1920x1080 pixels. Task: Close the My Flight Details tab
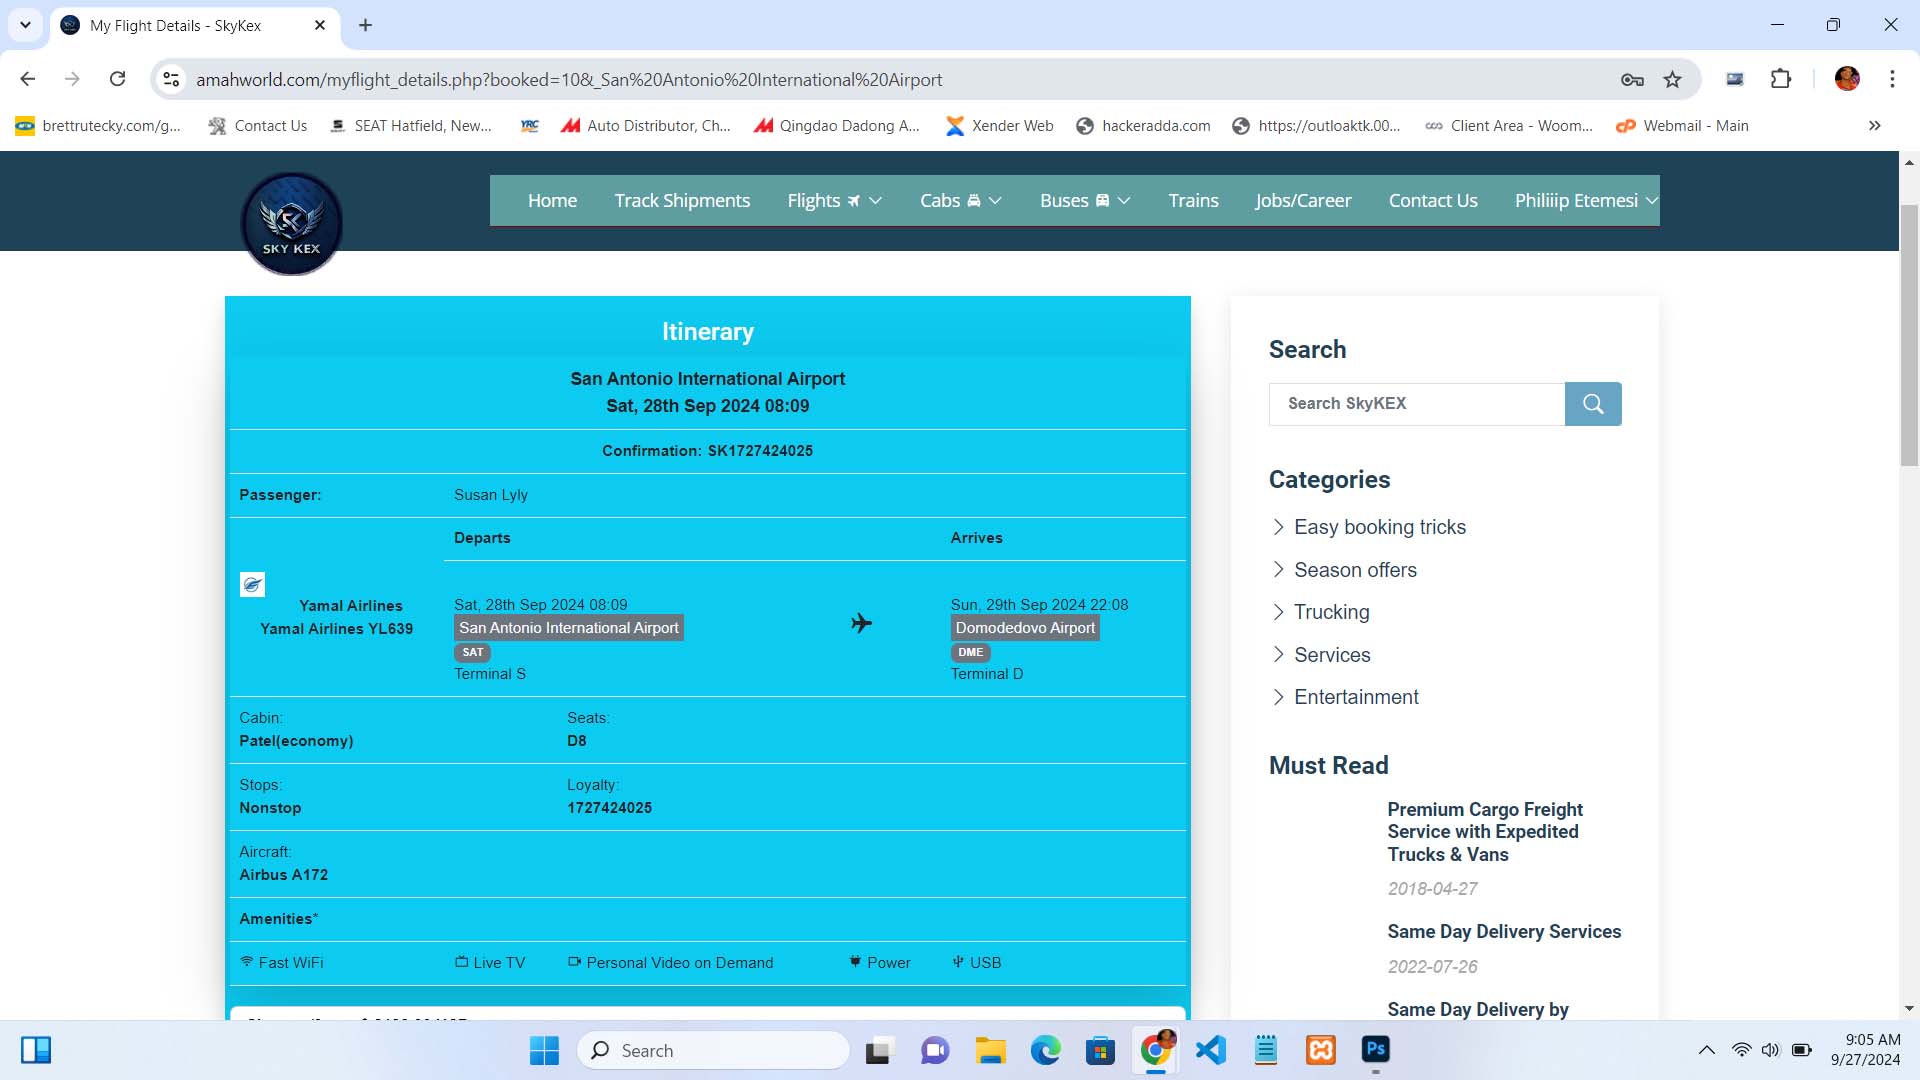pyautogui.click(x=320, y=25)
